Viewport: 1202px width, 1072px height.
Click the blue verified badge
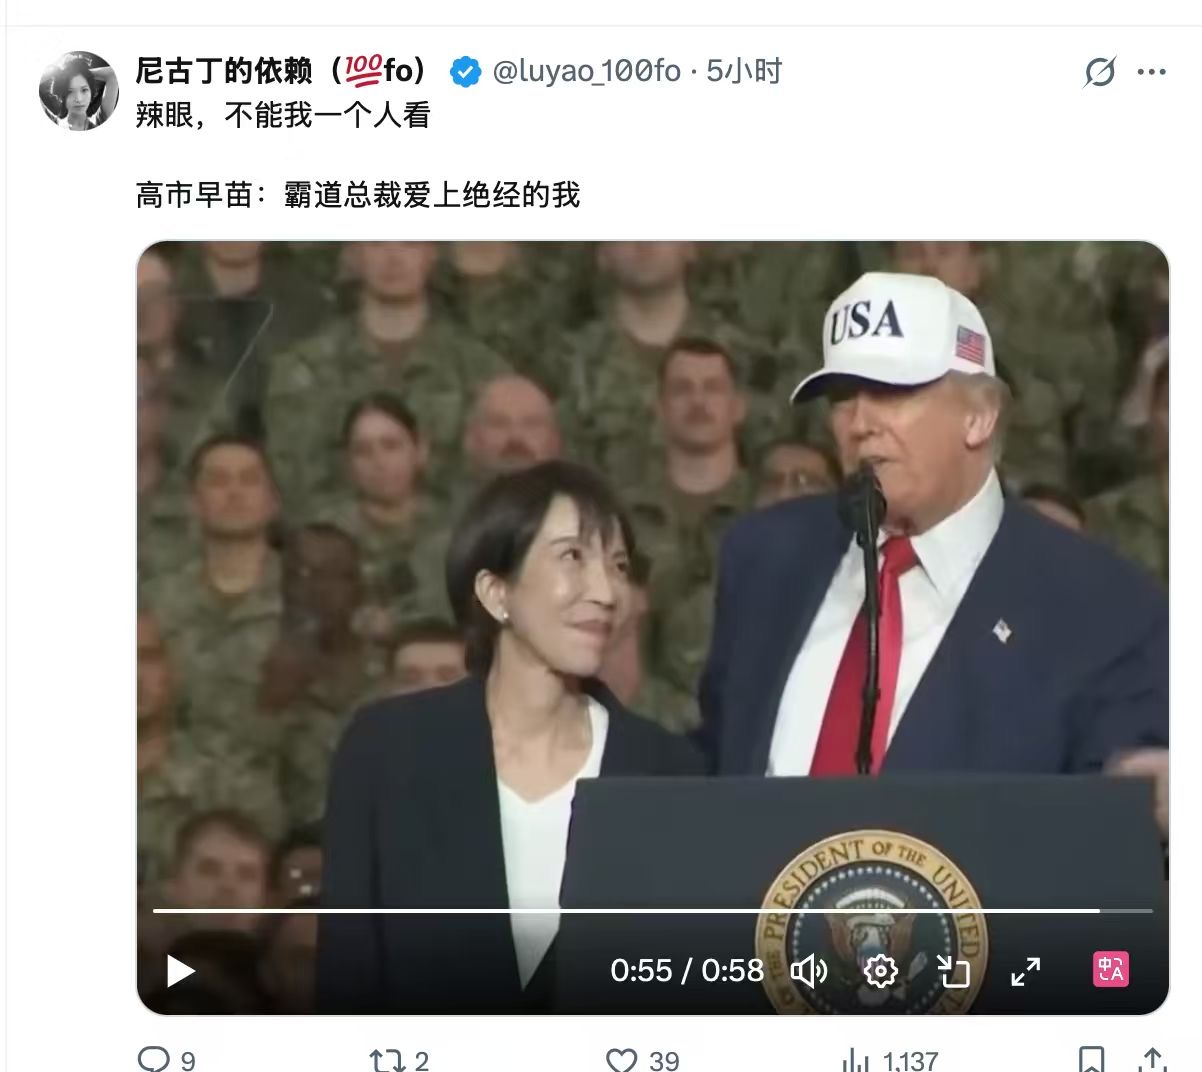point(465,72)
